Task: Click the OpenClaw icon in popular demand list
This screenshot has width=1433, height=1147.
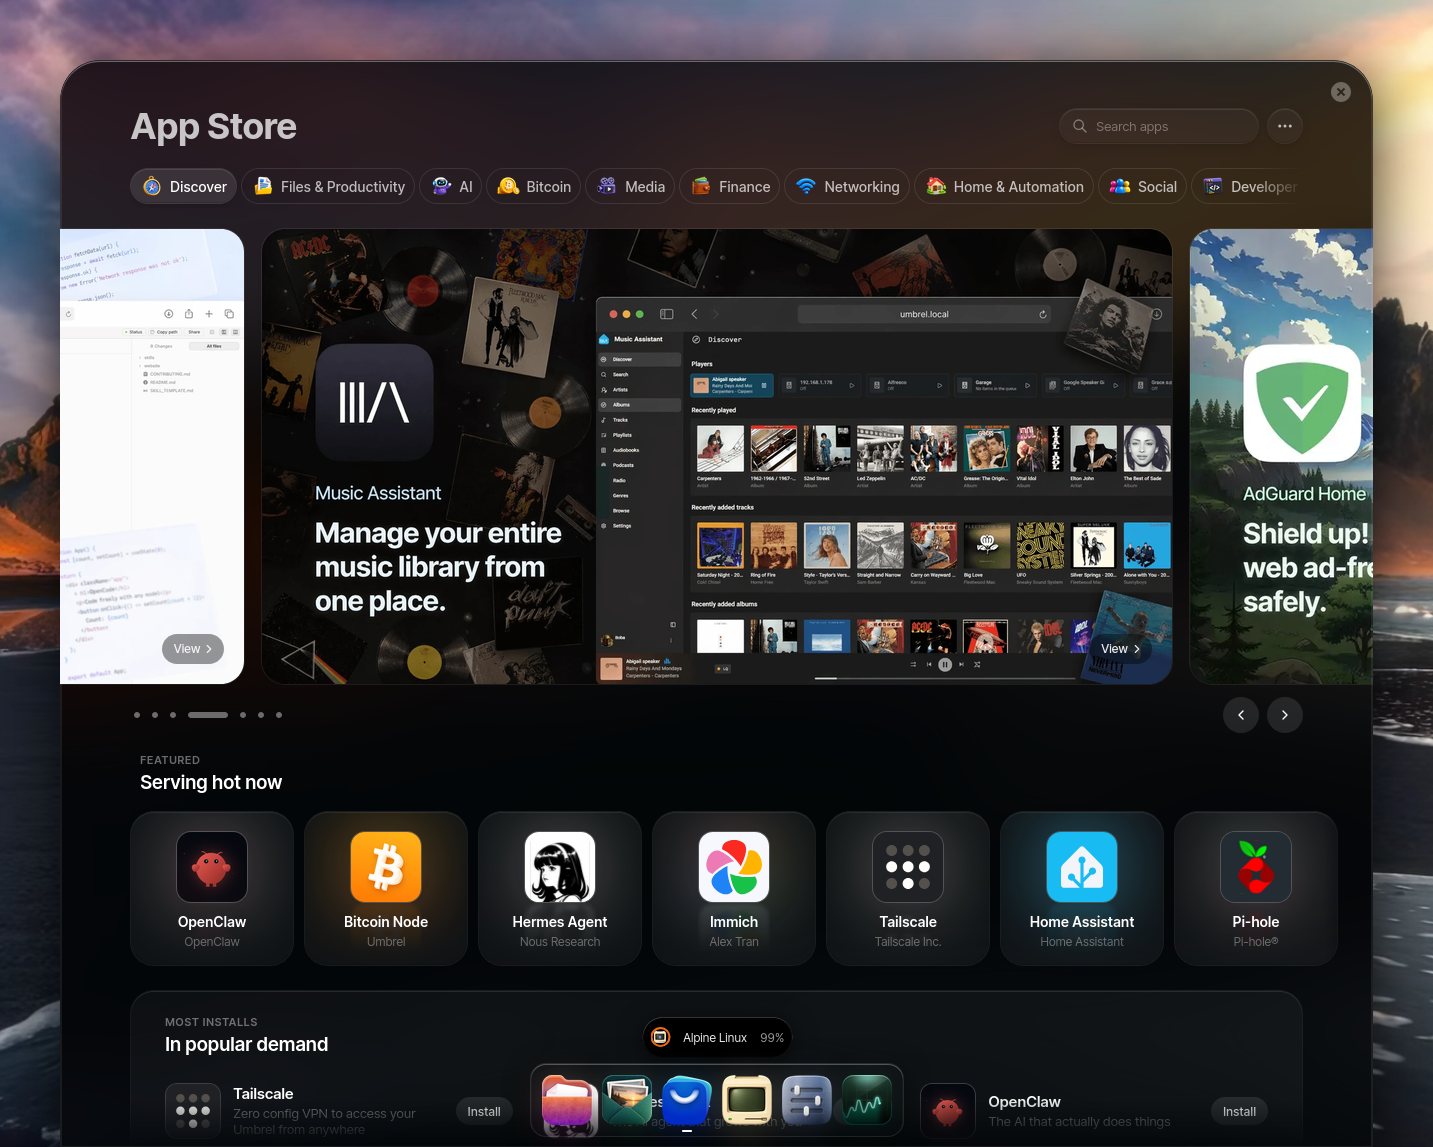Action: pyautogui.click(x=948, y=1111)
